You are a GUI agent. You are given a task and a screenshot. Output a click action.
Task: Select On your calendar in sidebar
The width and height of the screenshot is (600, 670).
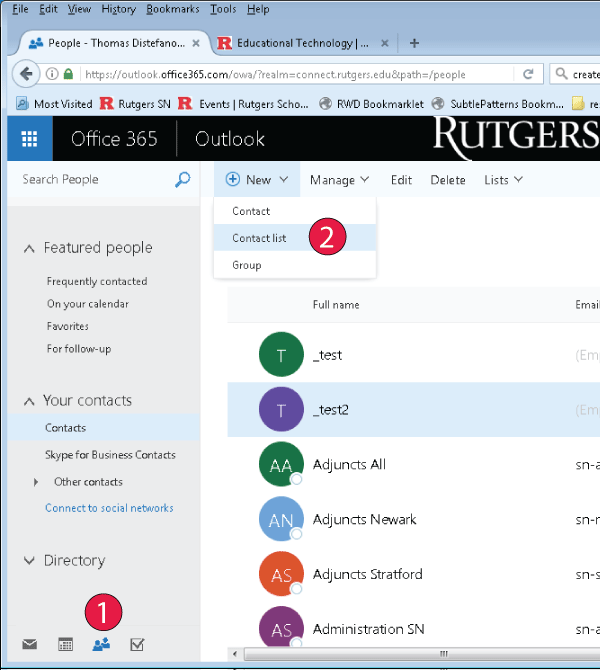coord(88,304)
